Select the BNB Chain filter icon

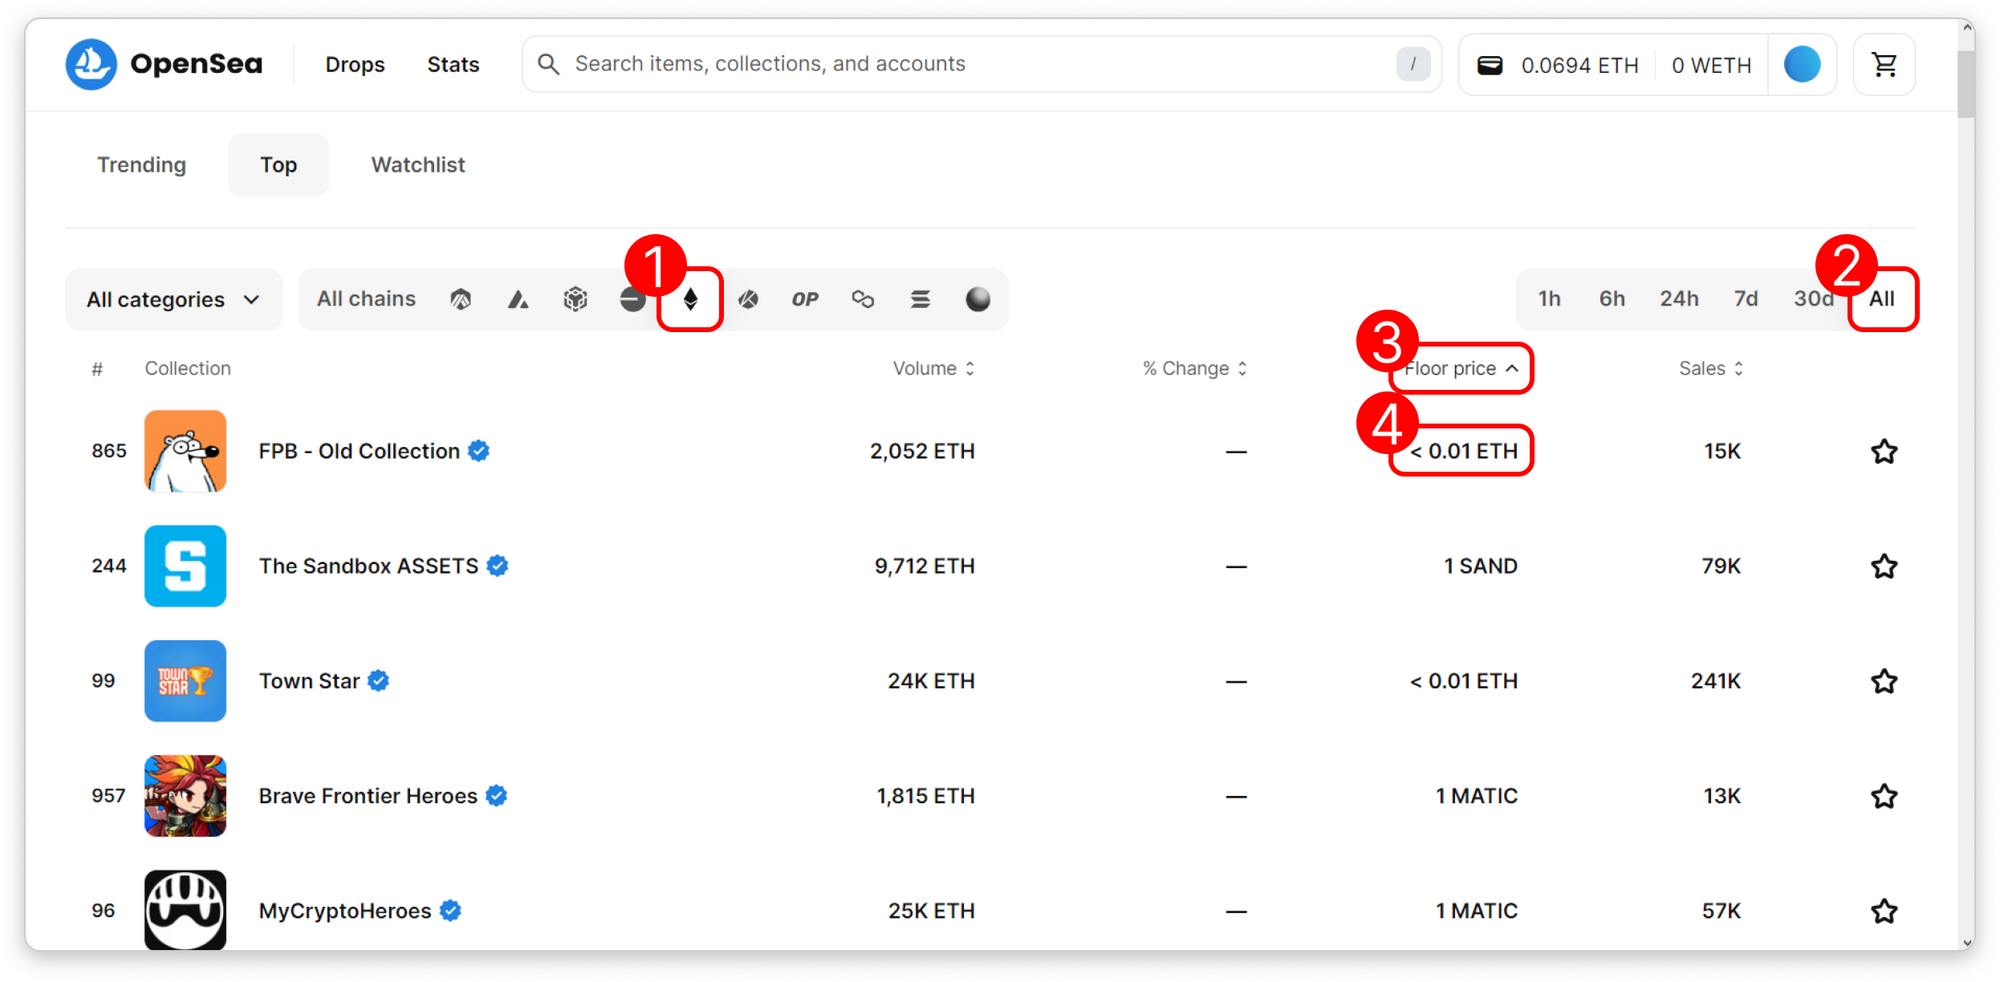(575, 299)
